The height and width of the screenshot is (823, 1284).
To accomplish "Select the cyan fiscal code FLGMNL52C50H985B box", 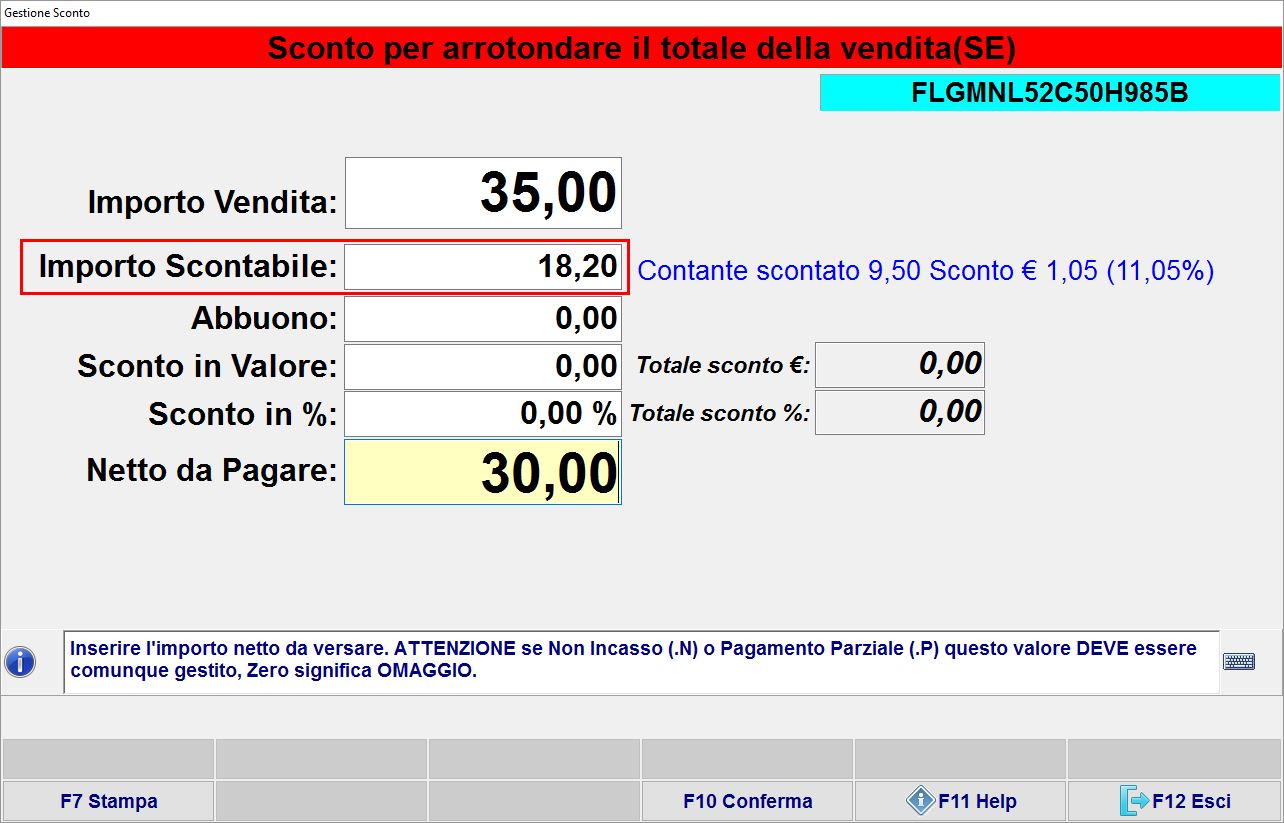I will pyautogui.click(x=1049, y=93).
